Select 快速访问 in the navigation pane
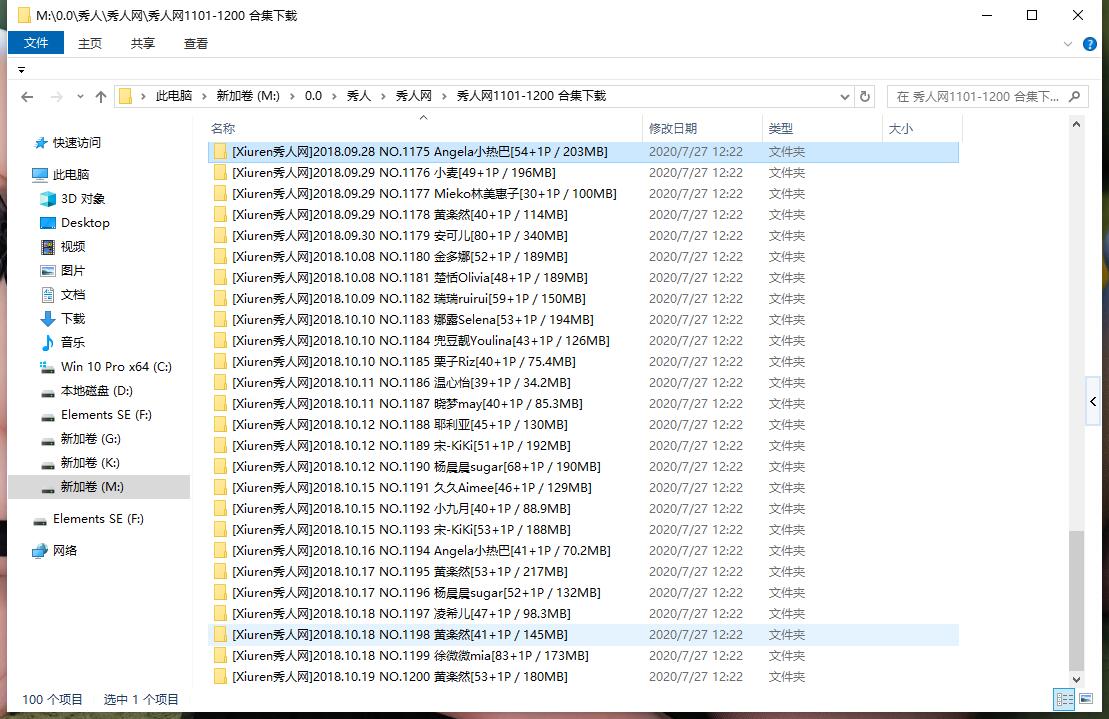1109x719 pixels. (67, 143)
